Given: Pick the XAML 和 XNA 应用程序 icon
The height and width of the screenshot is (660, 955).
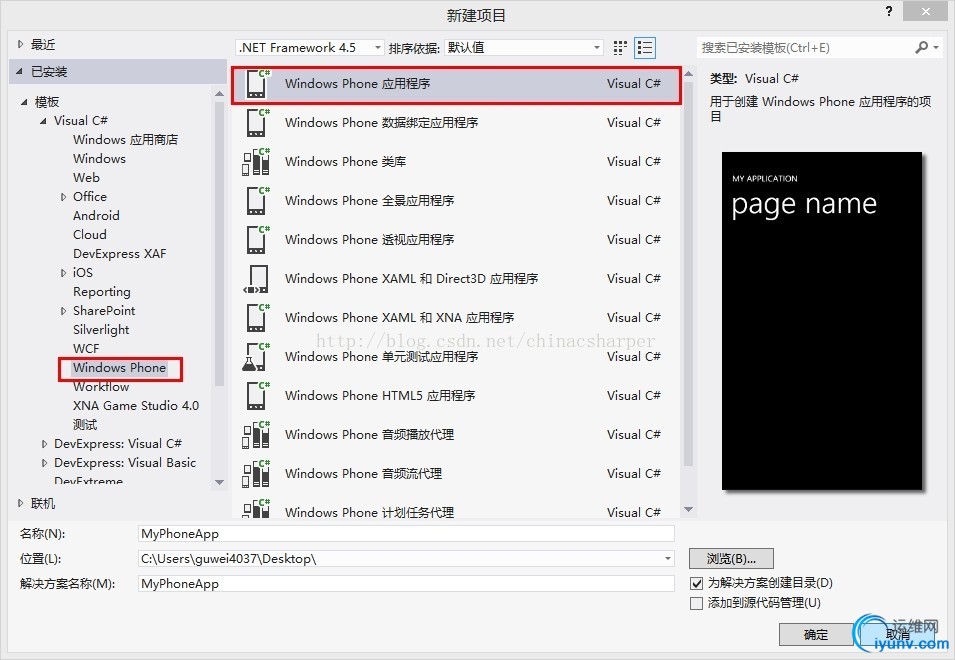Looking at the screenshot, I should point(257,318).
